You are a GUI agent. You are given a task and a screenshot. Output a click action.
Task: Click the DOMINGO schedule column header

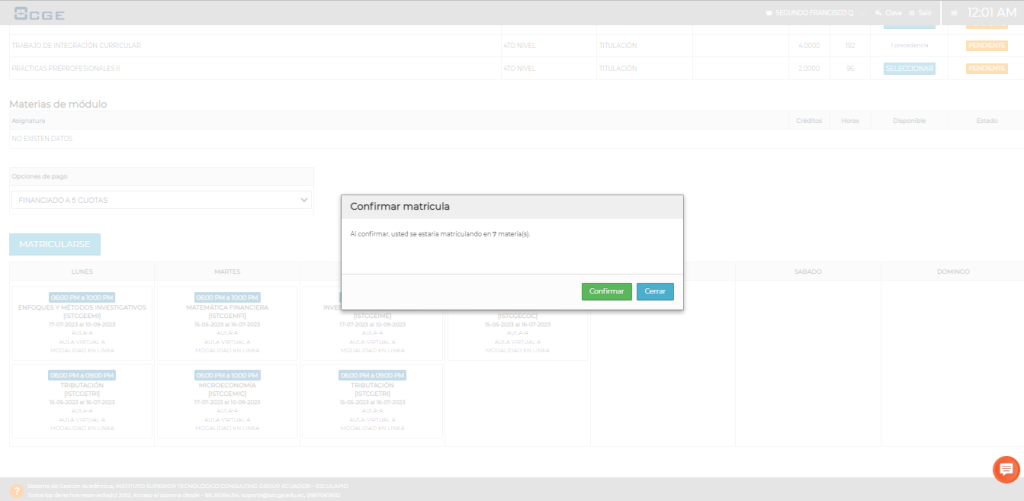[953, 271]
